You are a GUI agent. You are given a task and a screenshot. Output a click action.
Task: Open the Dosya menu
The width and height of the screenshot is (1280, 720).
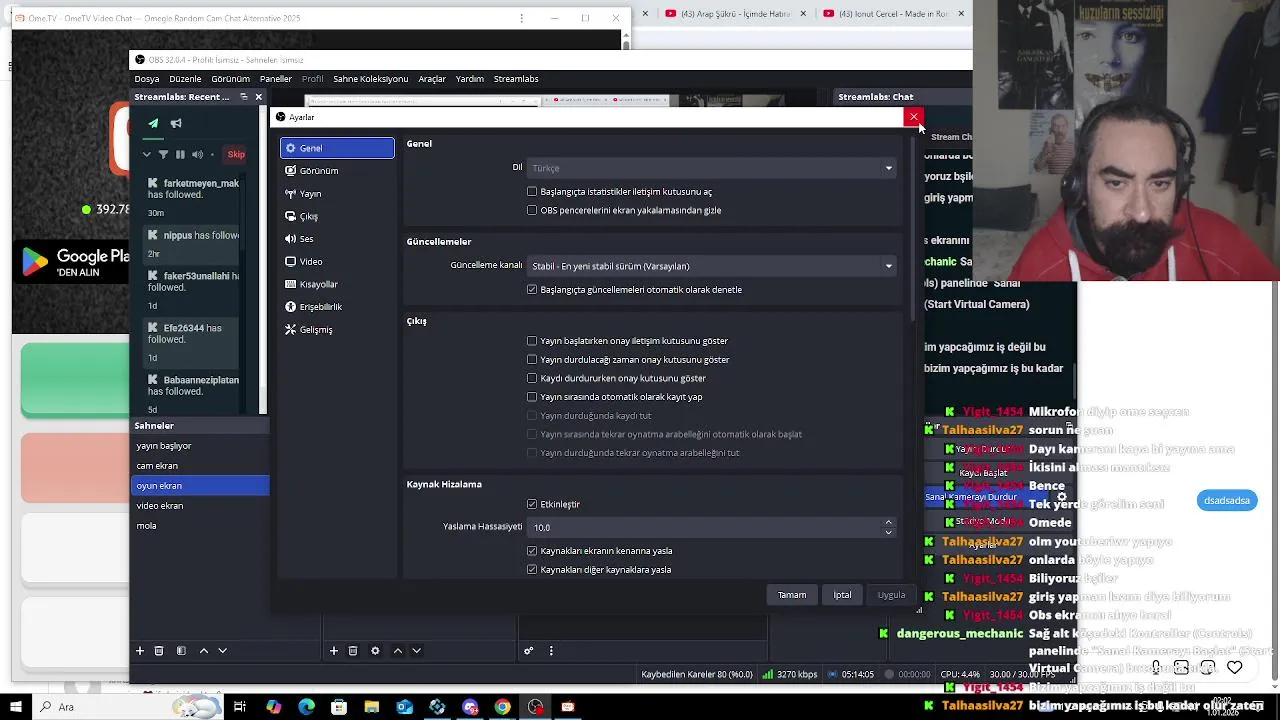point(147,79)
